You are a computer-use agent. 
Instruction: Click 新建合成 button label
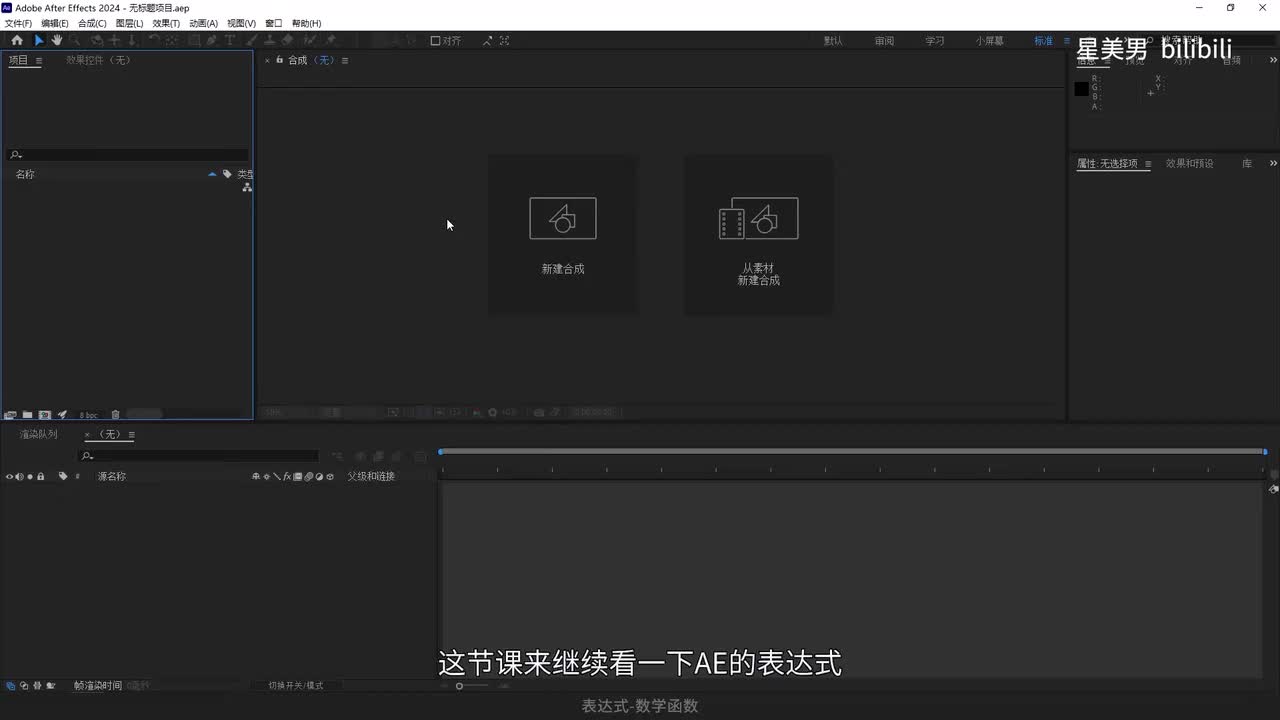[563, 269]
